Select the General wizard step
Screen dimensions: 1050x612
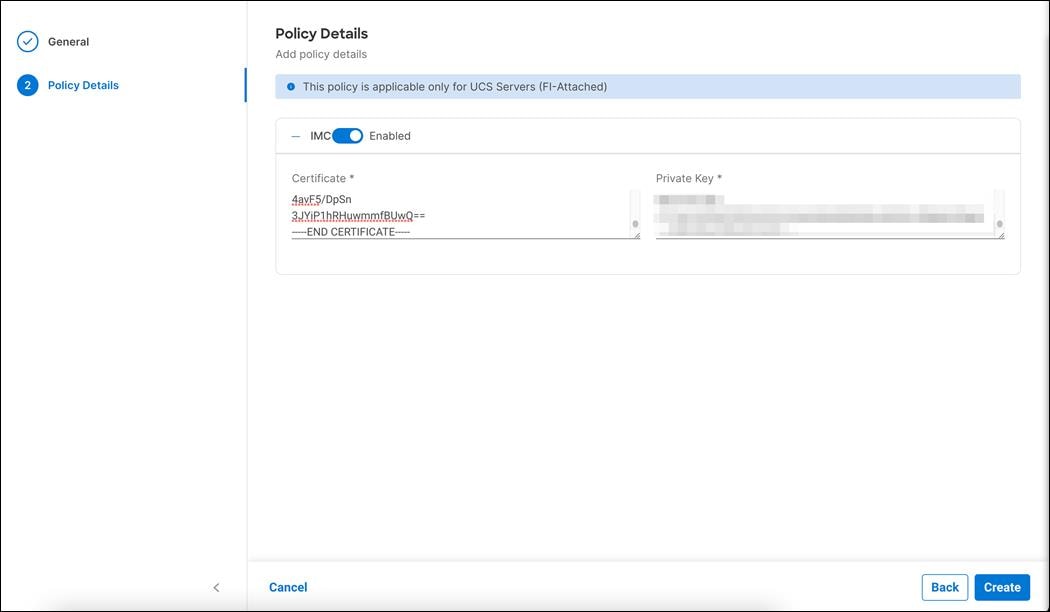(x=68, y=41)
